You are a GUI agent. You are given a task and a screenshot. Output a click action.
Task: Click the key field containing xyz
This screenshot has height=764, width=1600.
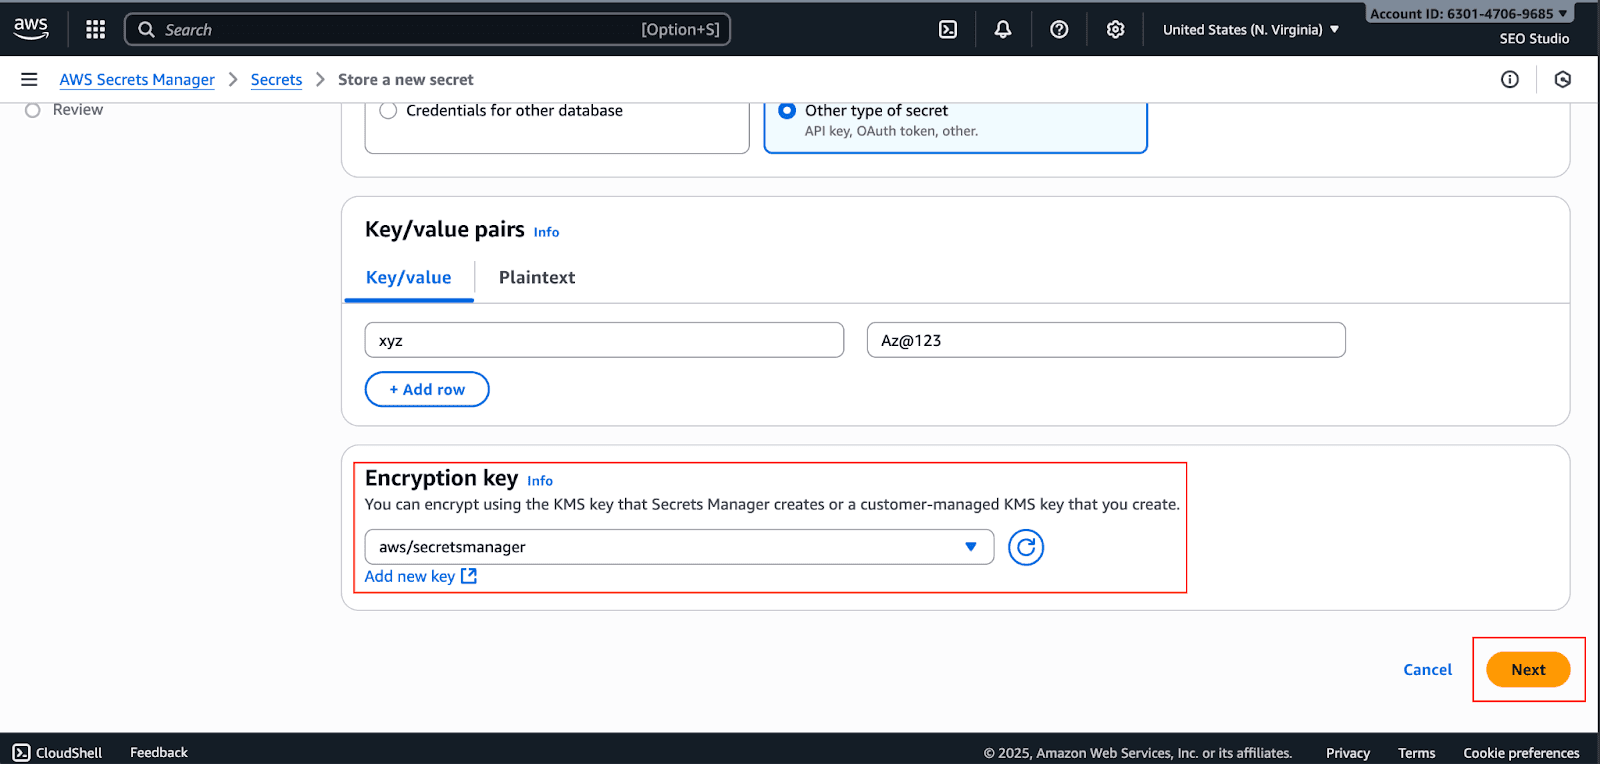coord(604,340)
